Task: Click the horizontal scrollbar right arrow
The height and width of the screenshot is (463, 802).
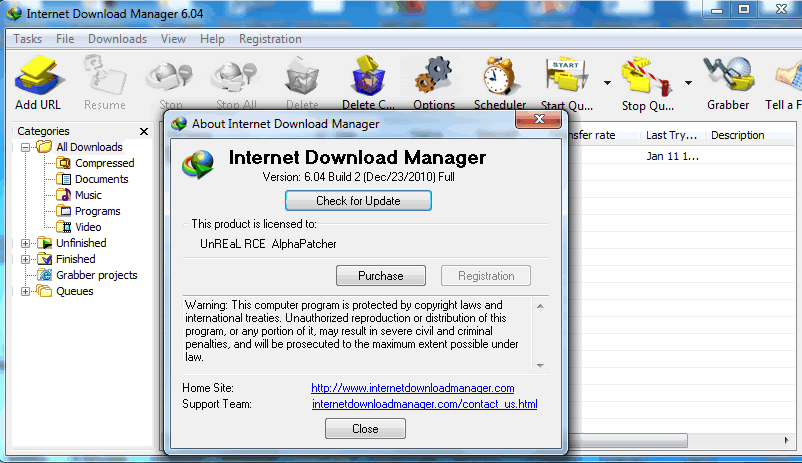Action: (786, 440)
